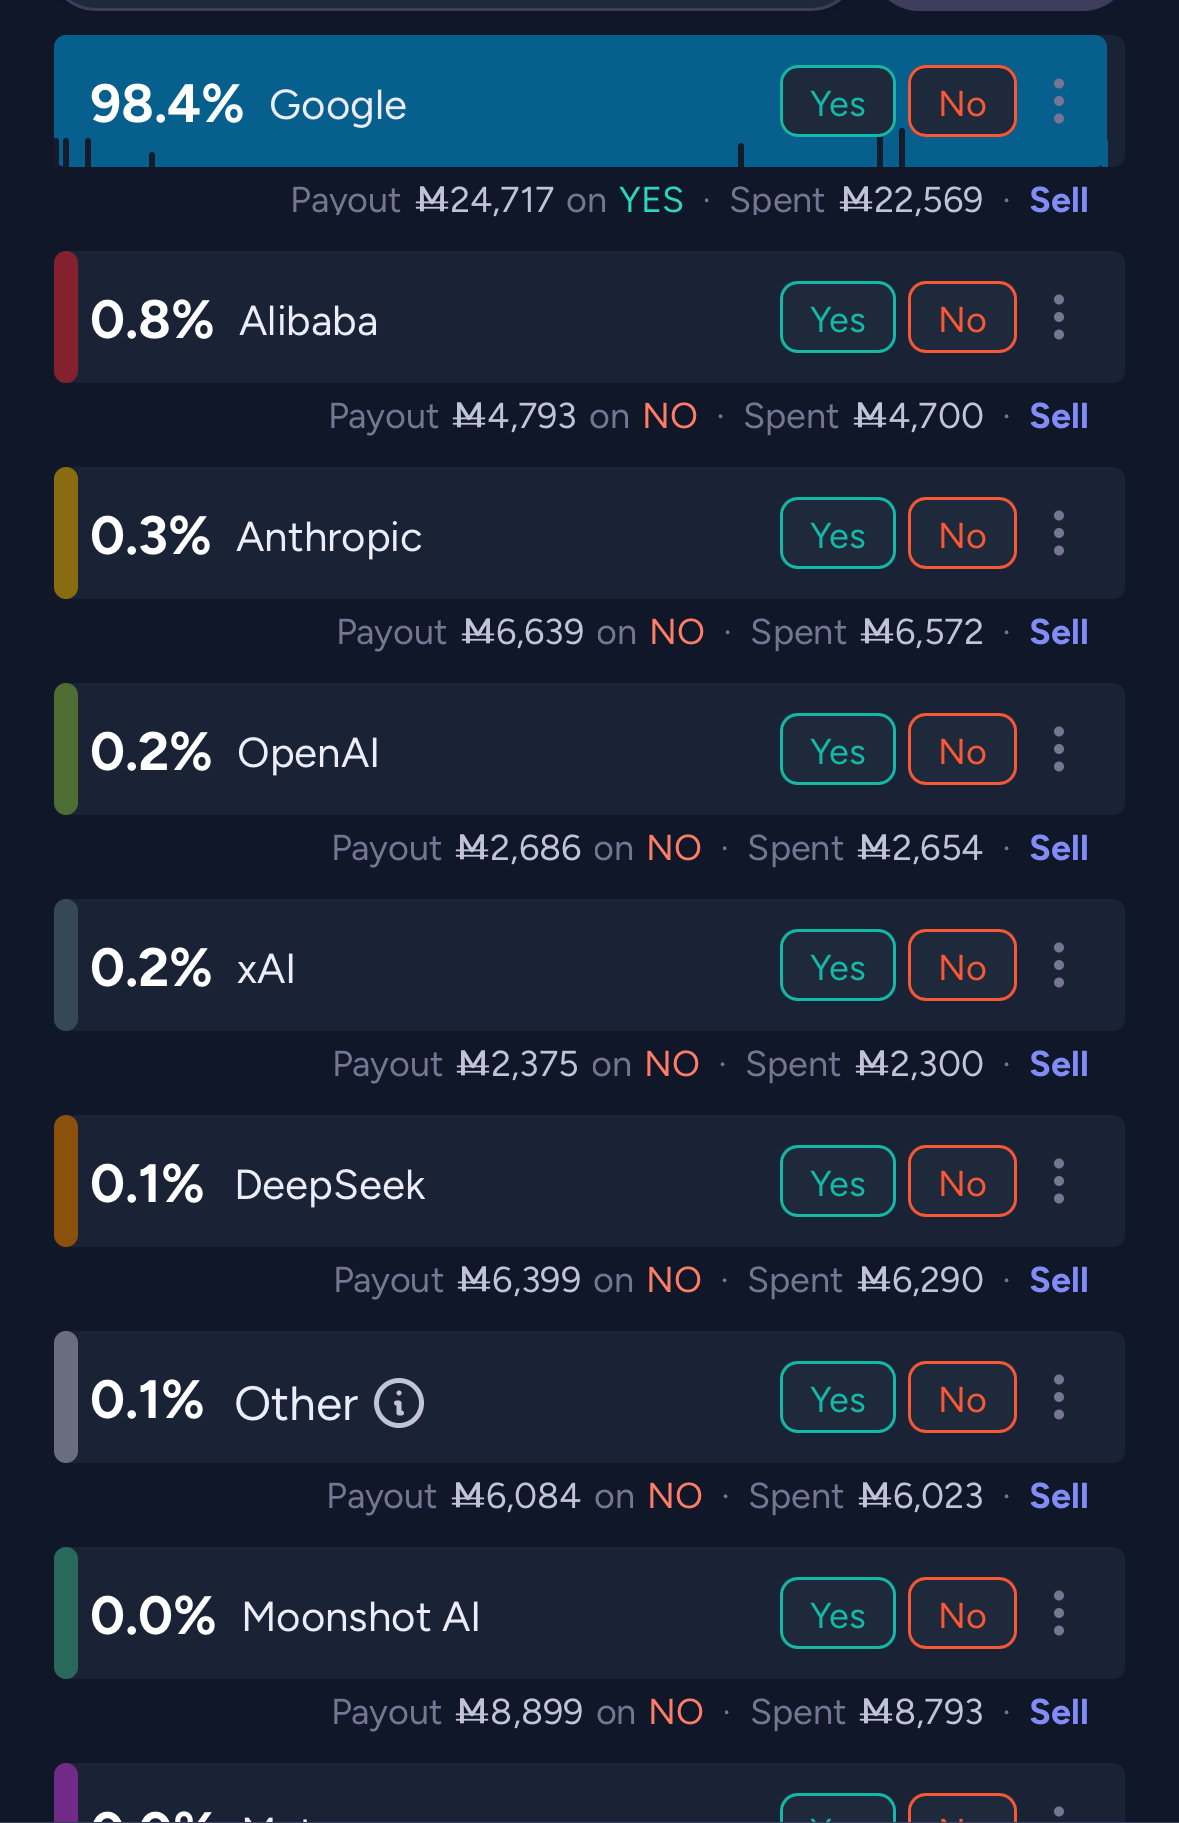Open the three-dot menu for DeepSeek
Image resolution: width=1179 pixels, height=1823 pixels.
click(x=1058, y=1182)
